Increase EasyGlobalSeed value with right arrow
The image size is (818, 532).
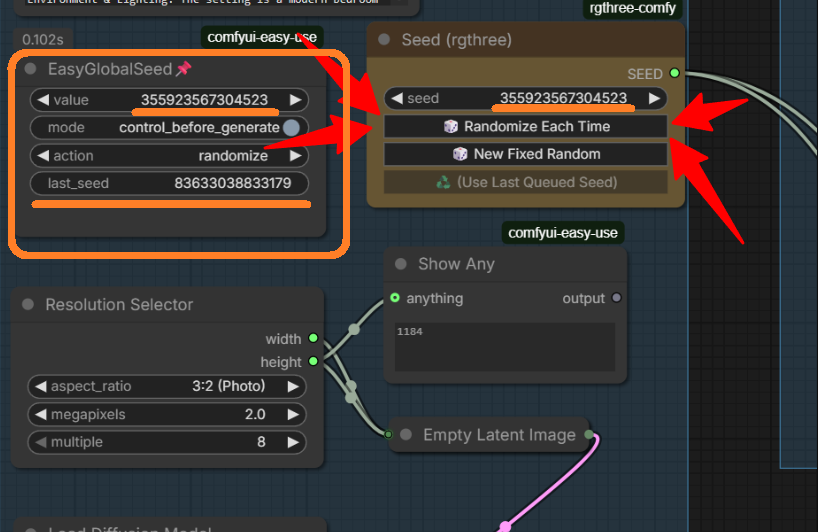[x=295, y=100]
